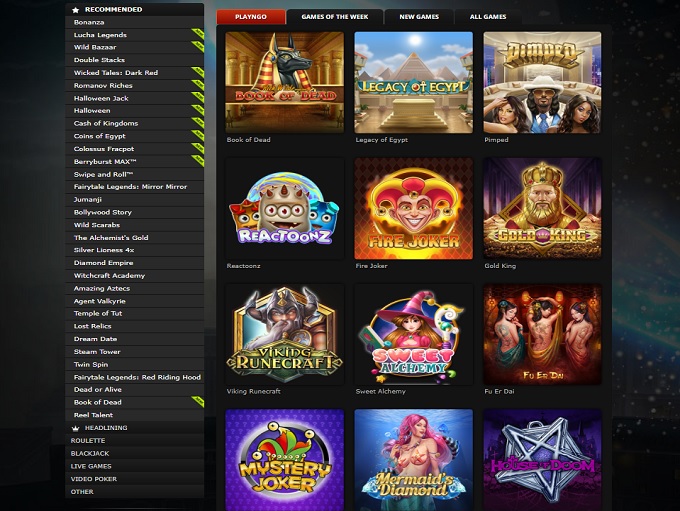Screen dimensions: 680x511
Task: Open the Live Games sidebar category
Action: (91, 466)
